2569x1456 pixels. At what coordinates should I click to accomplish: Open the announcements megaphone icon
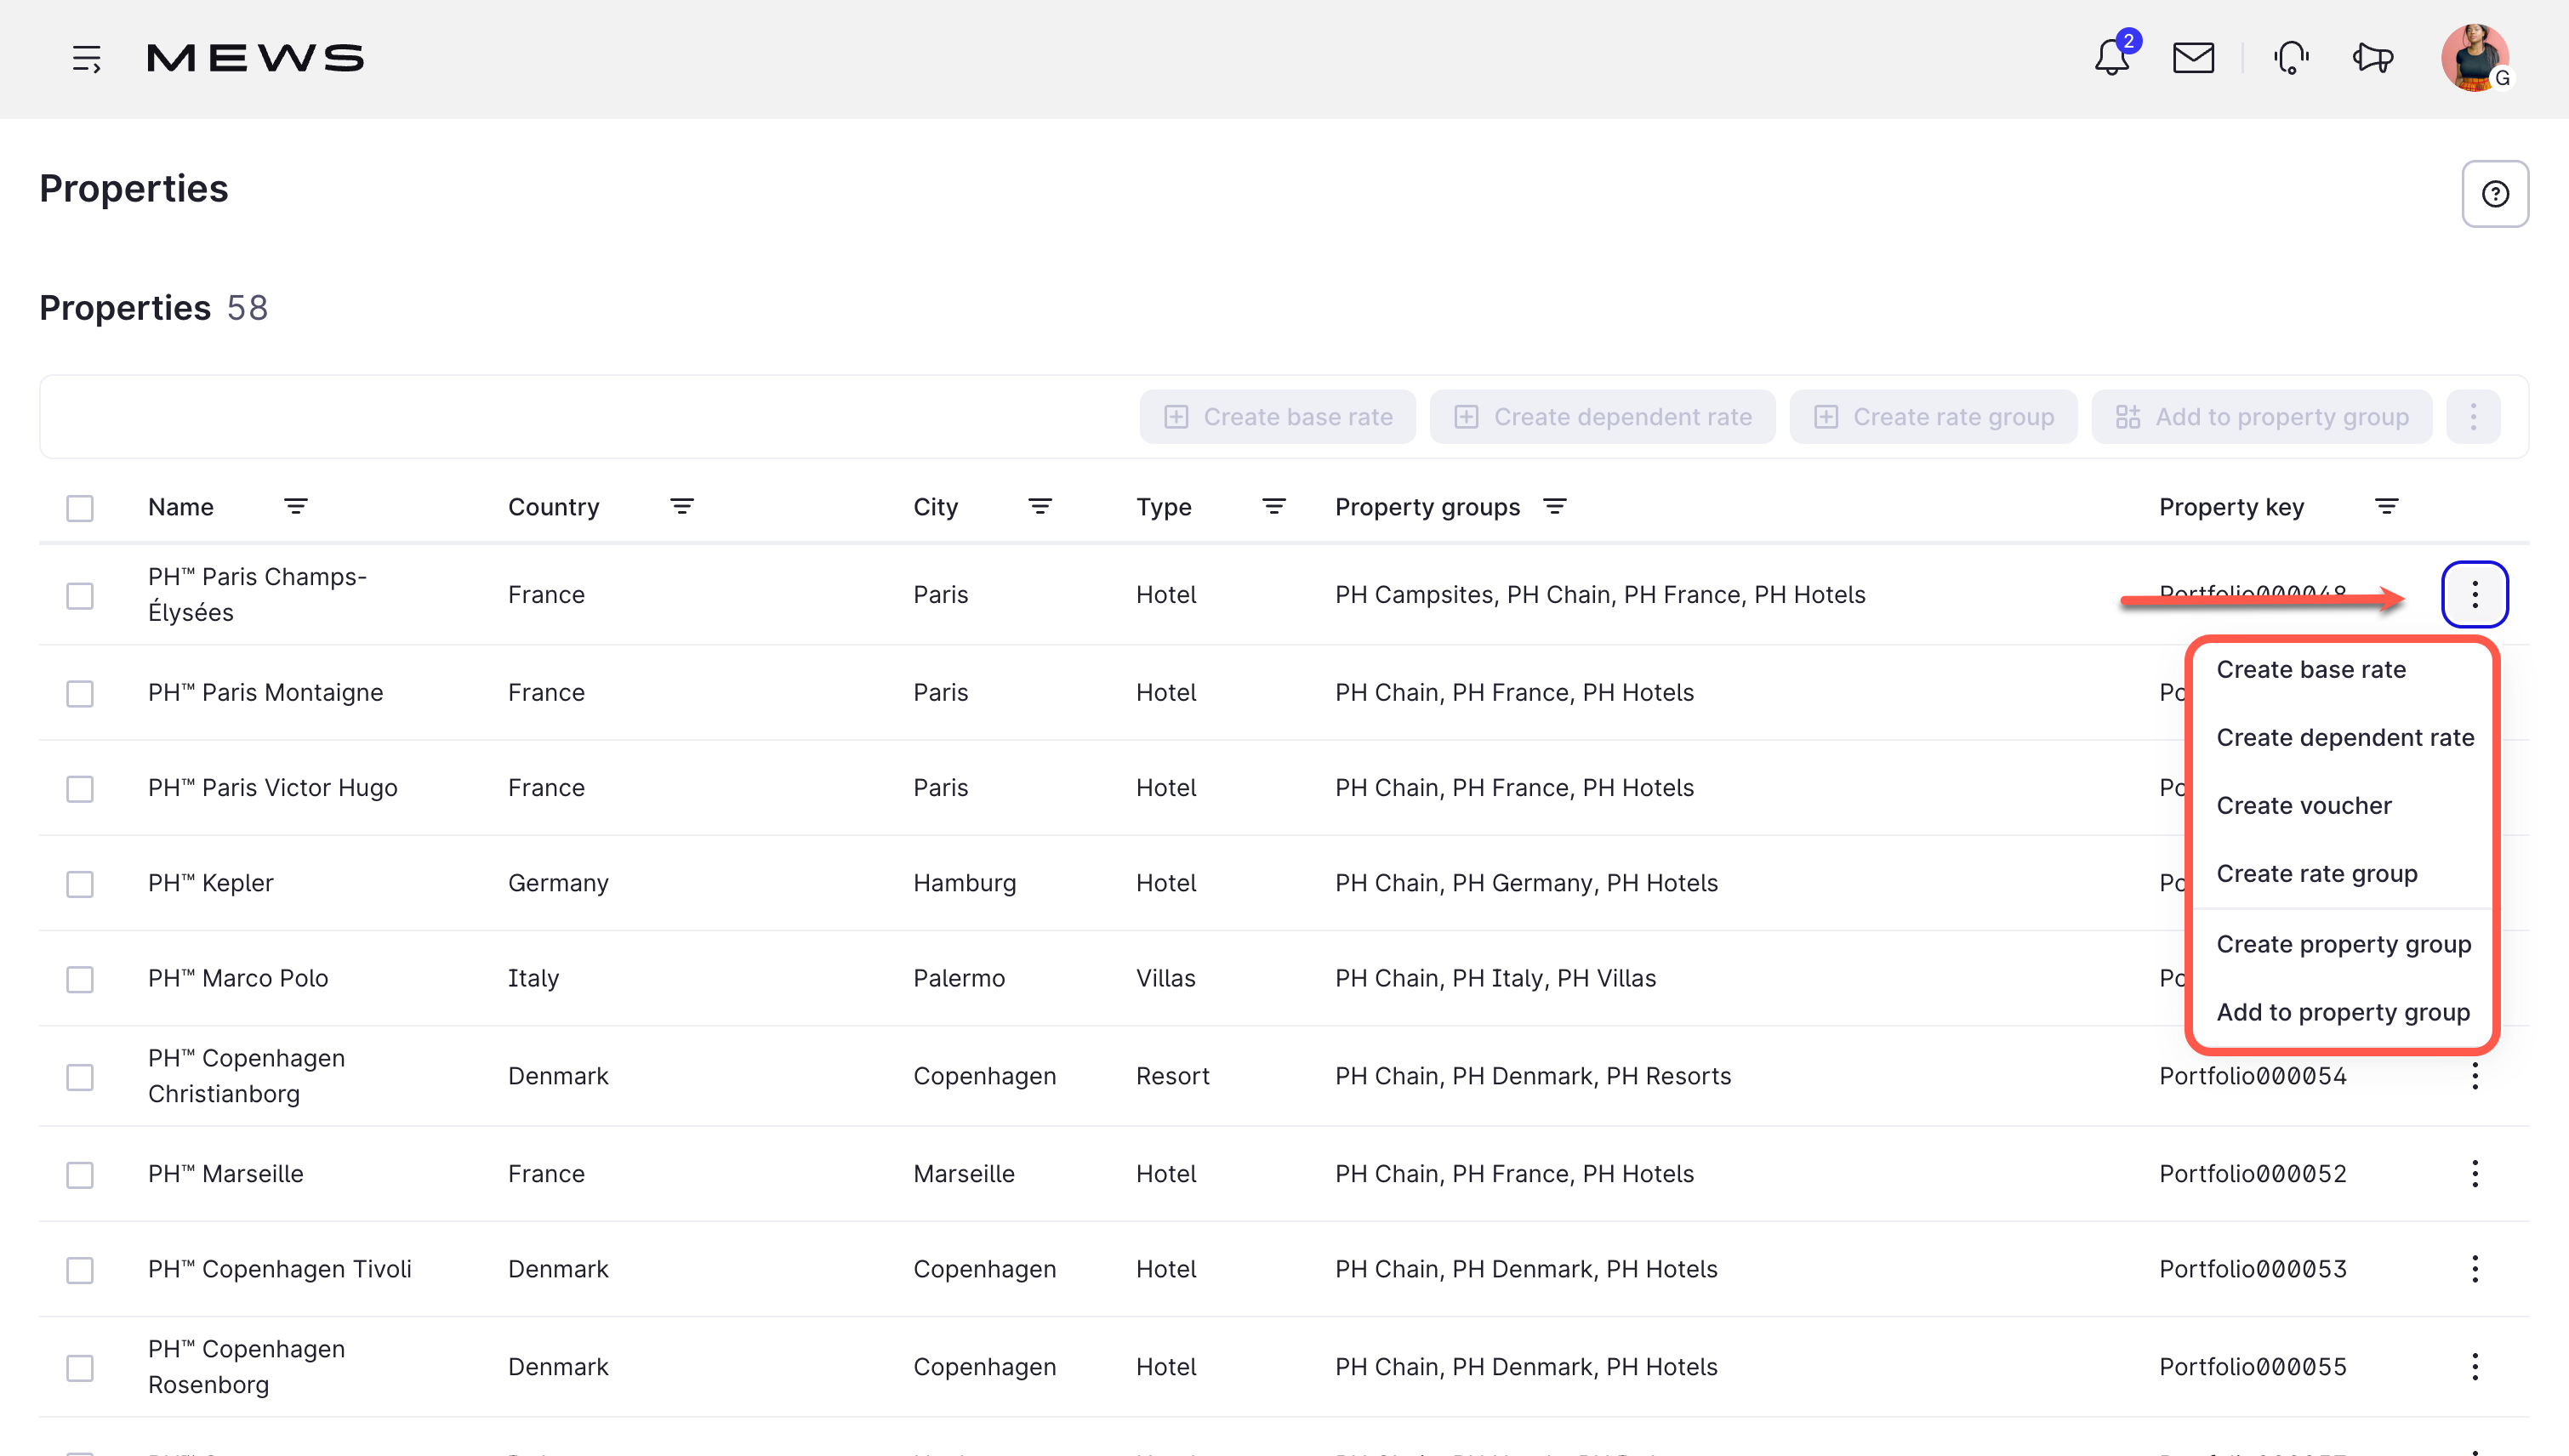pyautogui.click(x=2373, y=58)
